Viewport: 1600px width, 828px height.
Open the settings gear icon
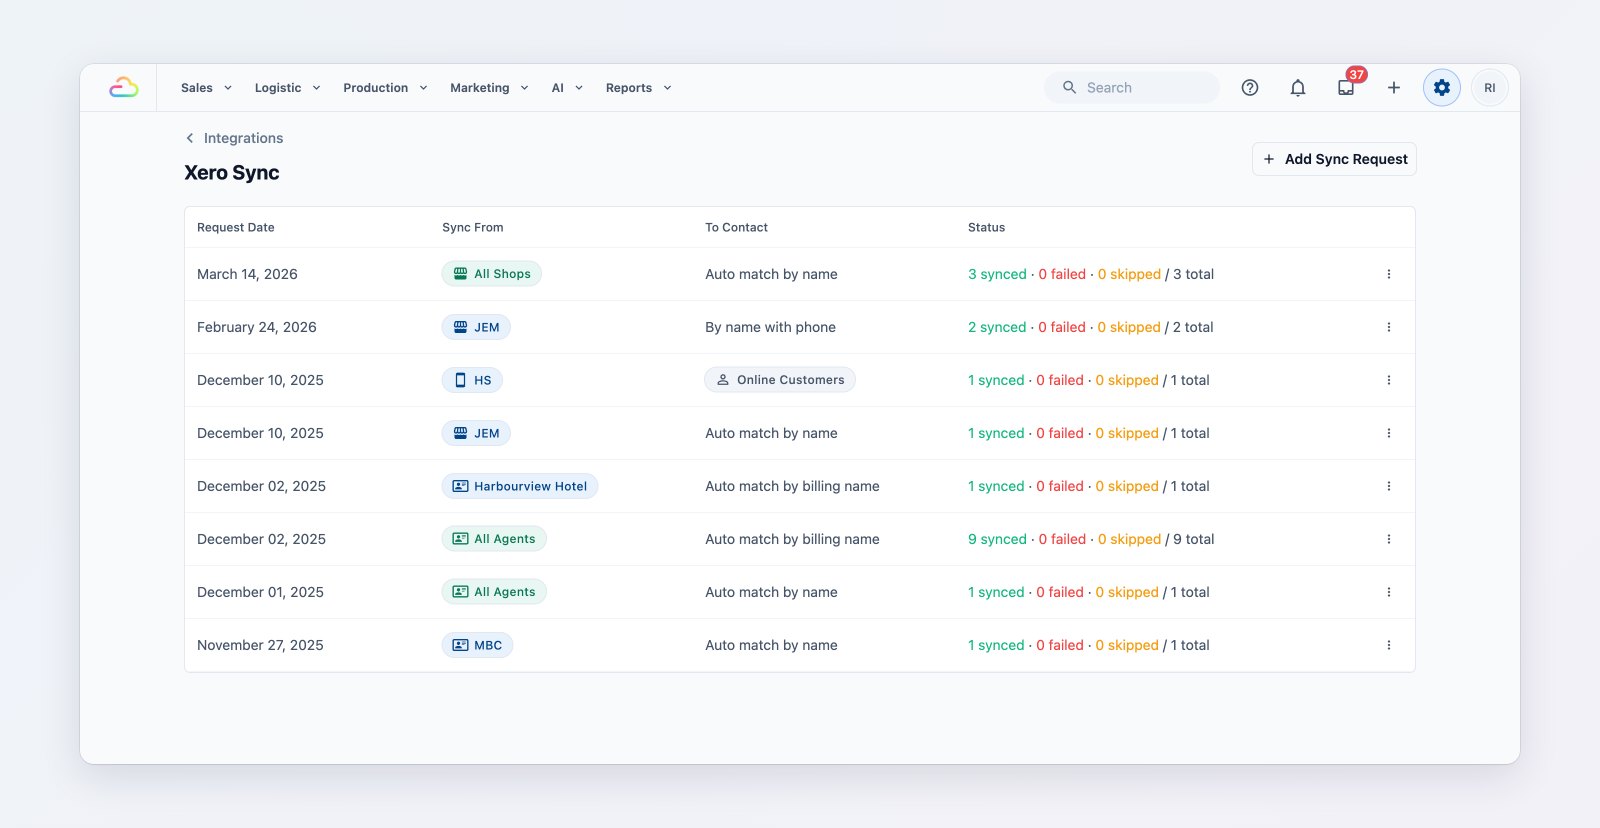click(1442, 88)
